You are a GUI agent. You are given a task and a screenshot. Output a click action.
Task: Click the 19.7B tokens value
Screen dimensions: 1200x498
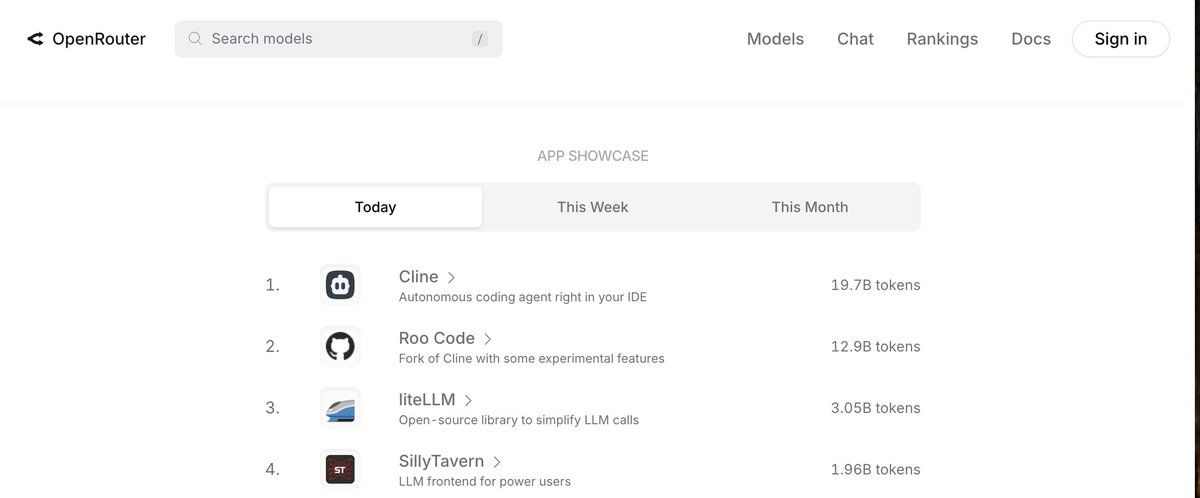point(875,285)
